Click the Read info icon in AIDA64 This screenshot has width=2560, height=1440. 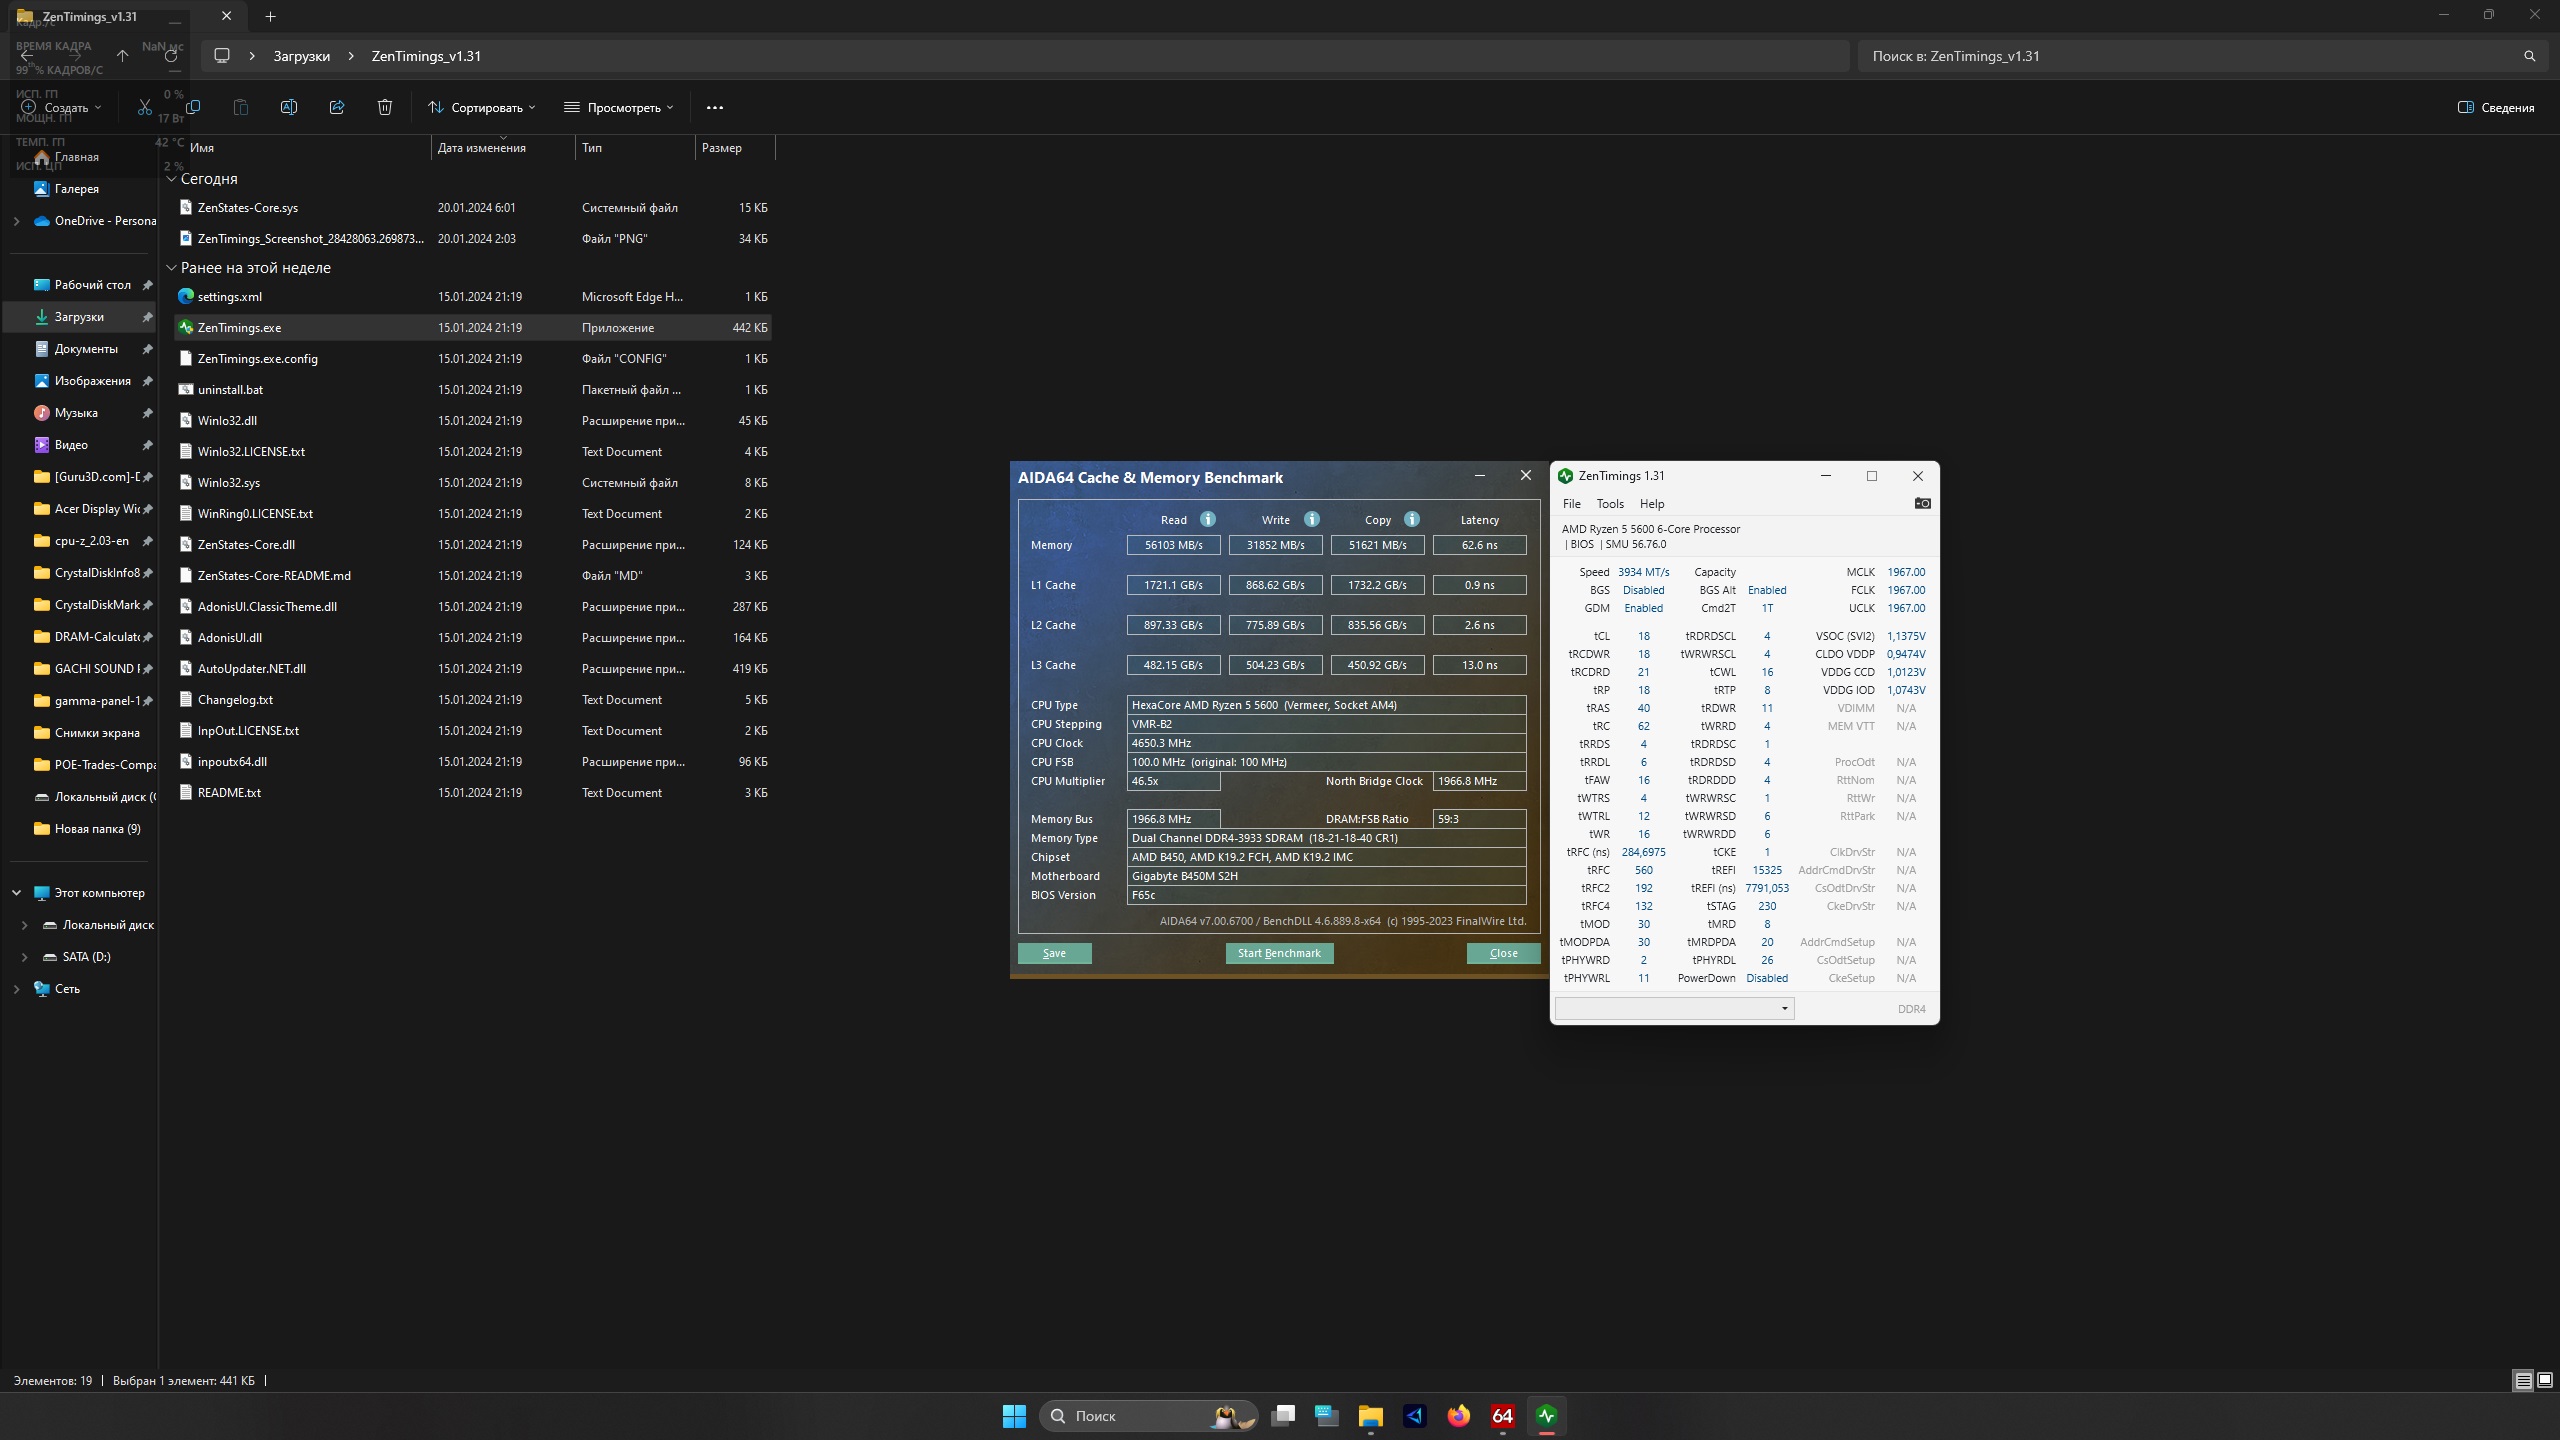(1208, 519)
